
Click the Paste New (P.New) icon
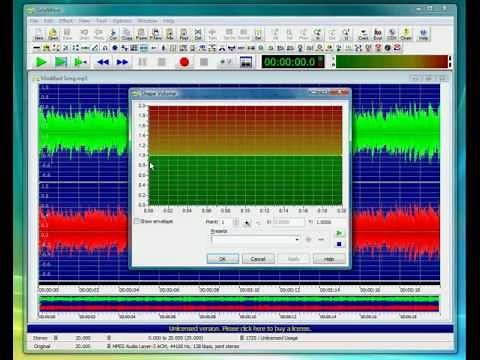tap(156, 34)
